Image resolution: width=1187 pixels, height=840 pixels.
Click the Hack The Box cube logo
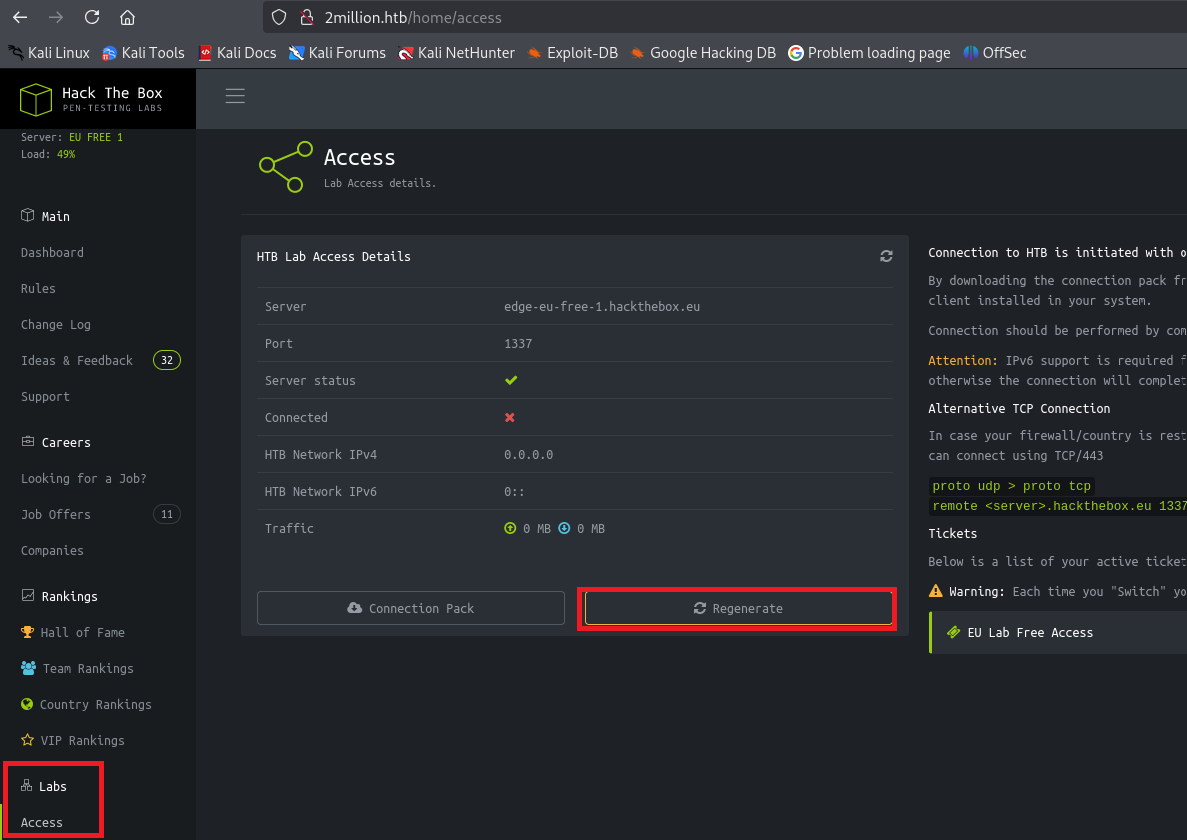pos(36,99)
